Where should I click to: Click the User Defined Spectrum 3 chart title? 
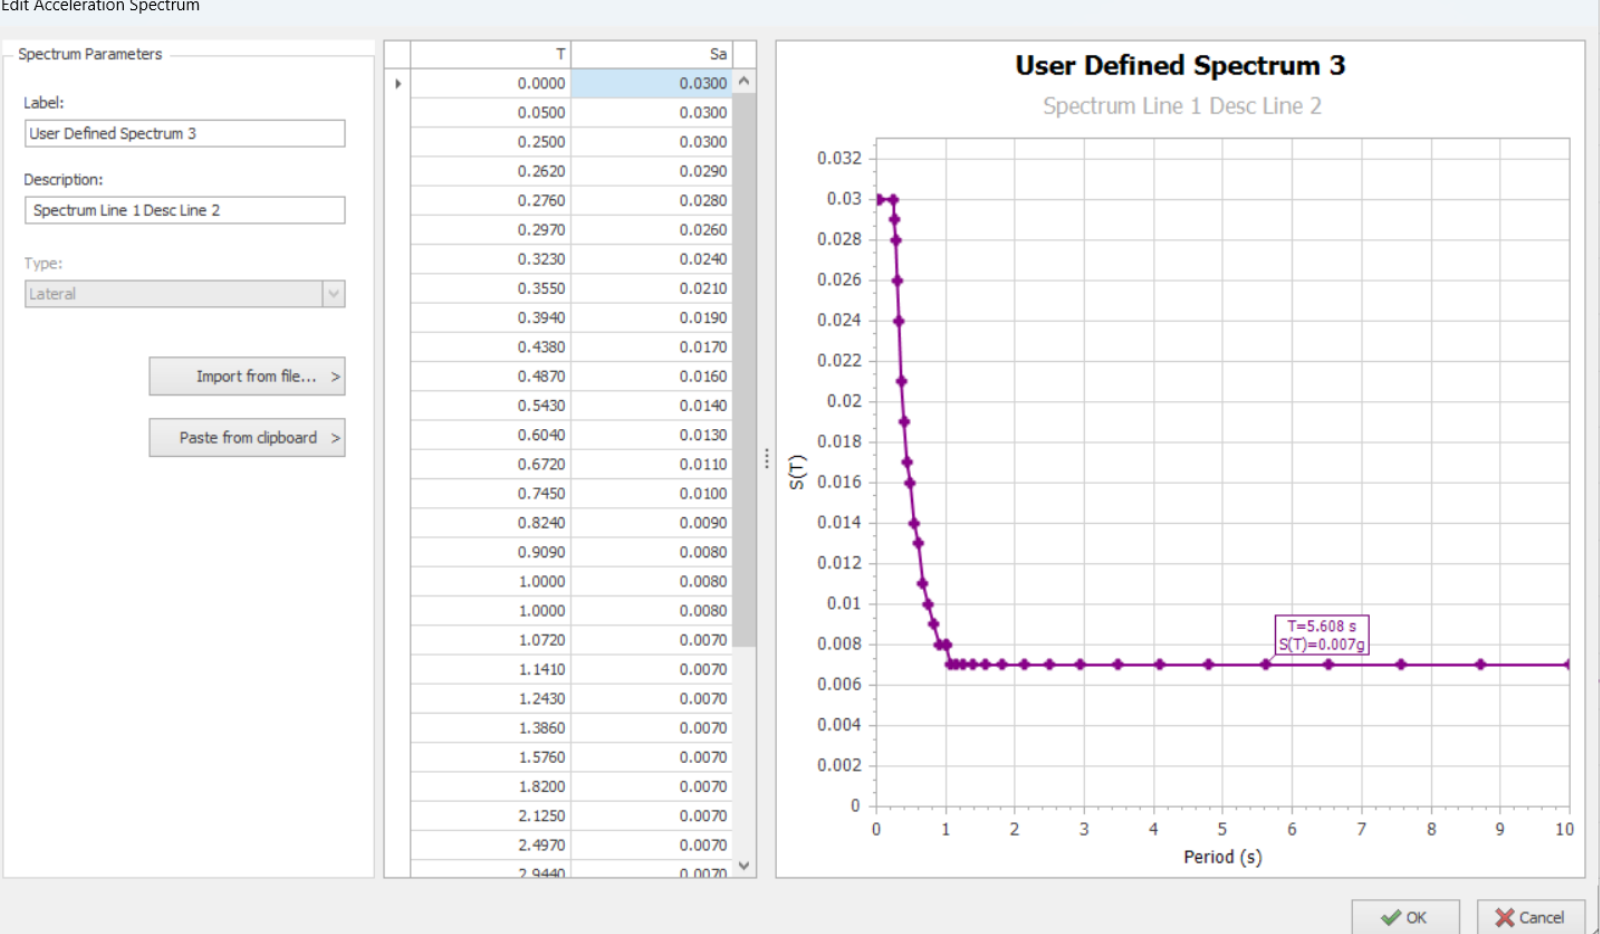(x=1180, y=66)
